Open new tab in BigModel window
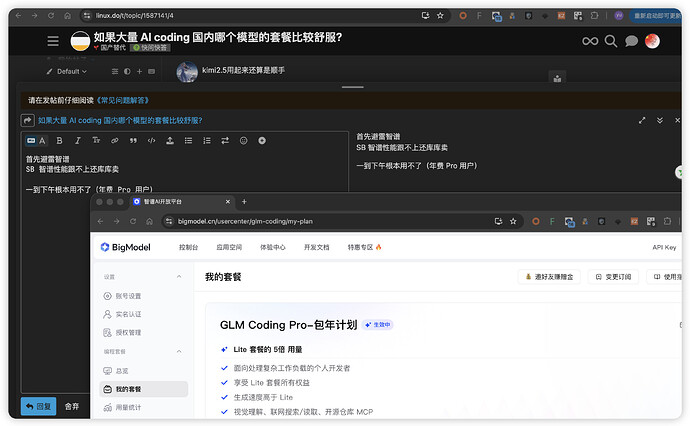Screen dimensions: 690x426 tap(244, 202)
